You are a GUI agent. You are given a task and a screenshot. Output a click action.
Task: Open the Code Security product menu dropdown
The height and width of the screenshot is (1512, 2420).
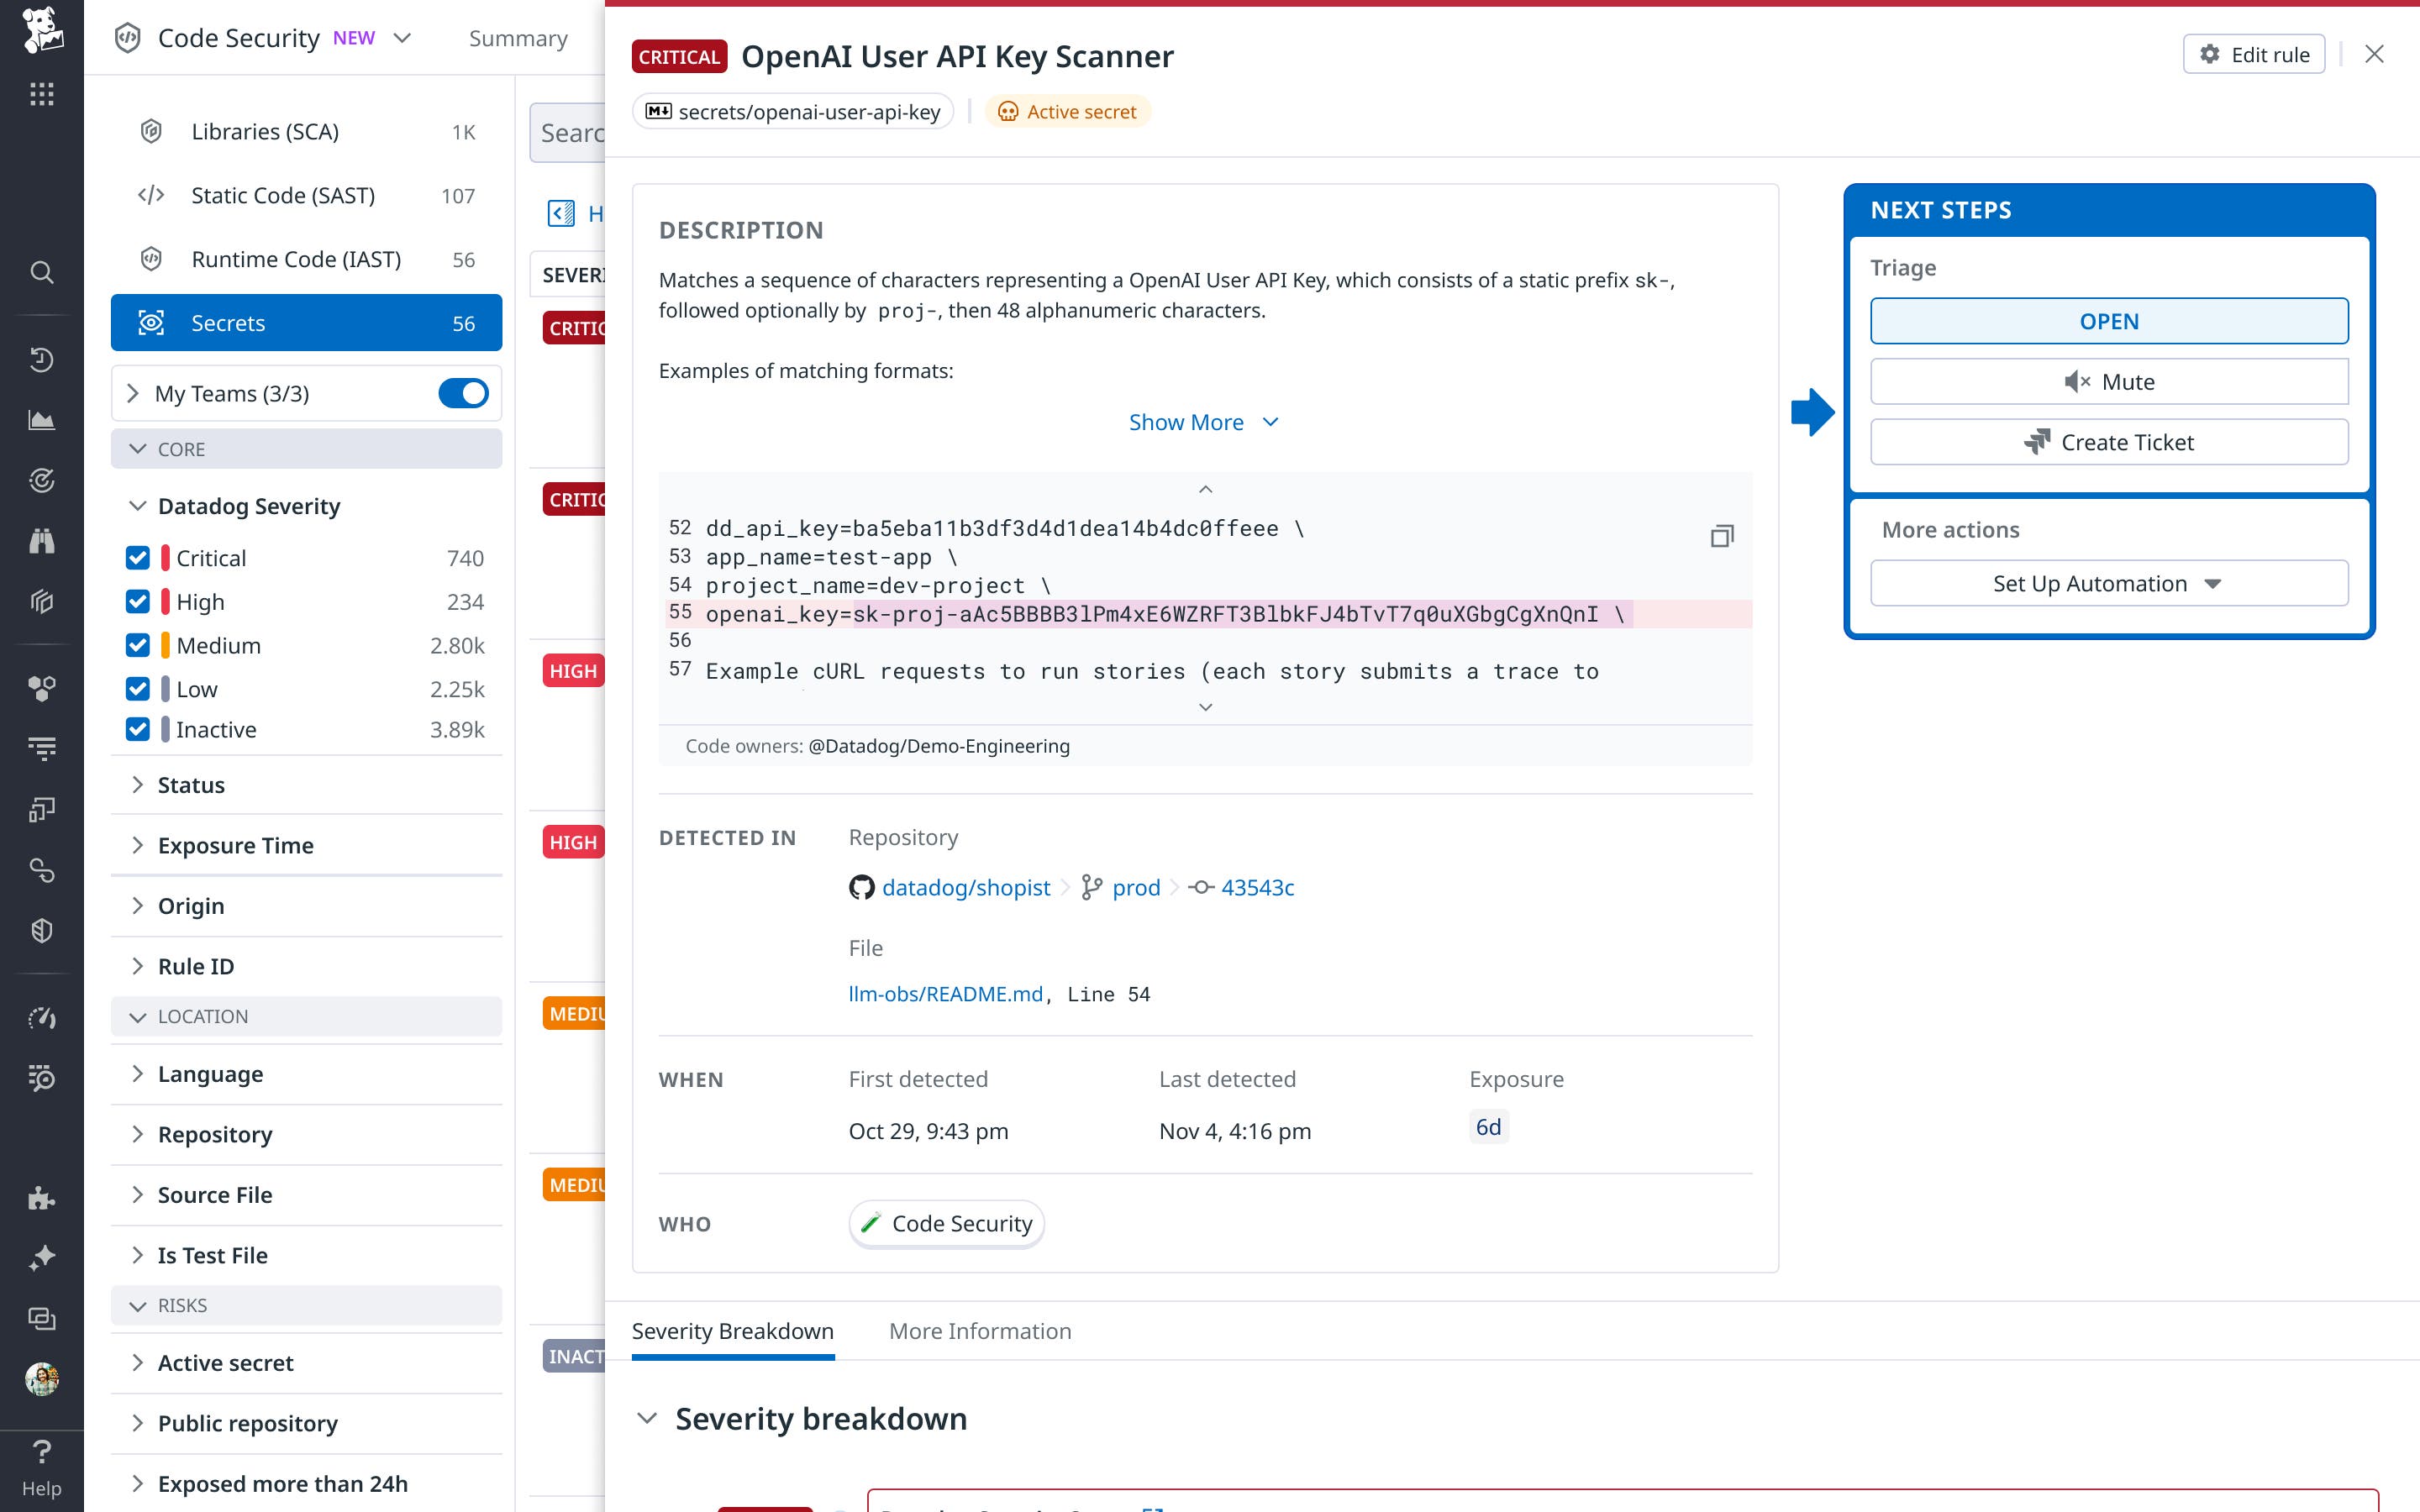402,37
